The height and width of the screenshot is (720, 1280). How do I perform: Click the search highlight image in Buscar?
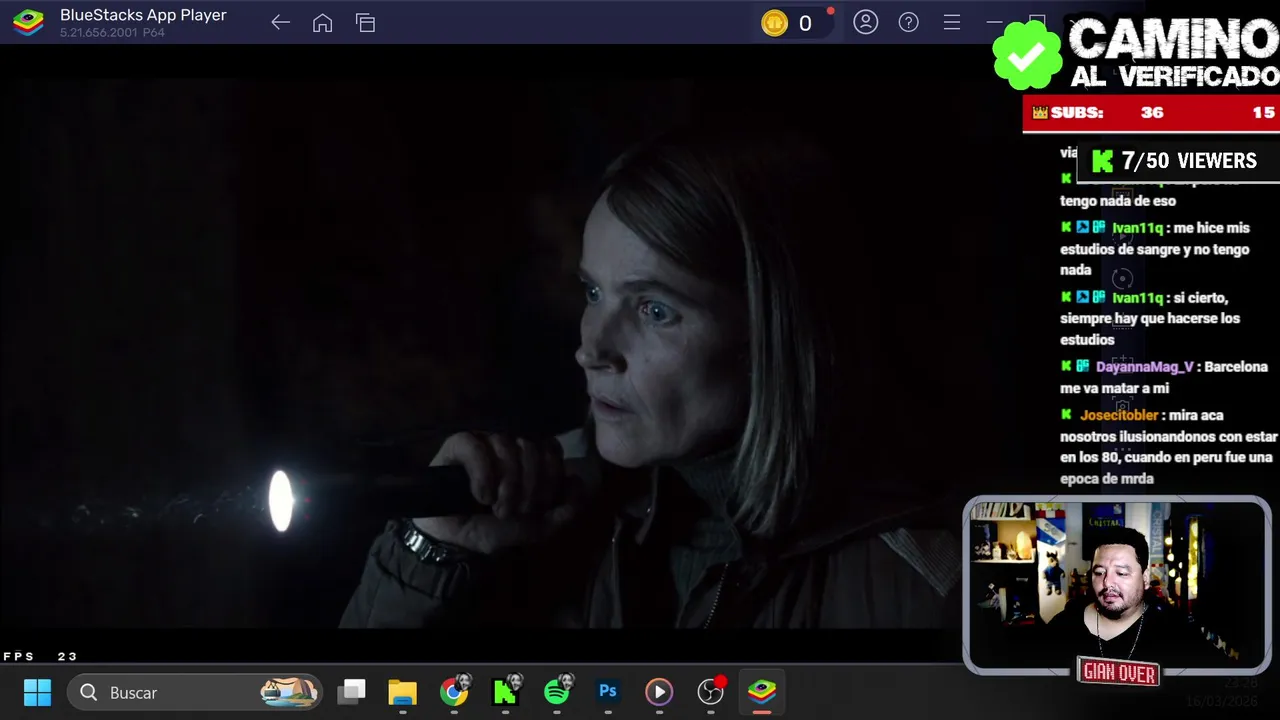pos(289,692)
